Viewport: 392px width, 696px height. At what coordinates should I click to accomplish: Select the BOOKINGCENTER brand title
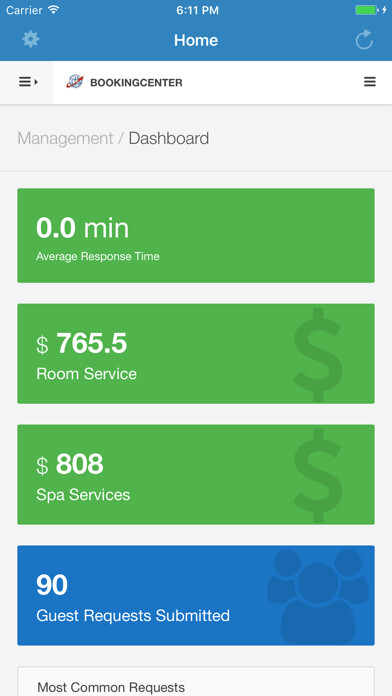coord(136,83)
